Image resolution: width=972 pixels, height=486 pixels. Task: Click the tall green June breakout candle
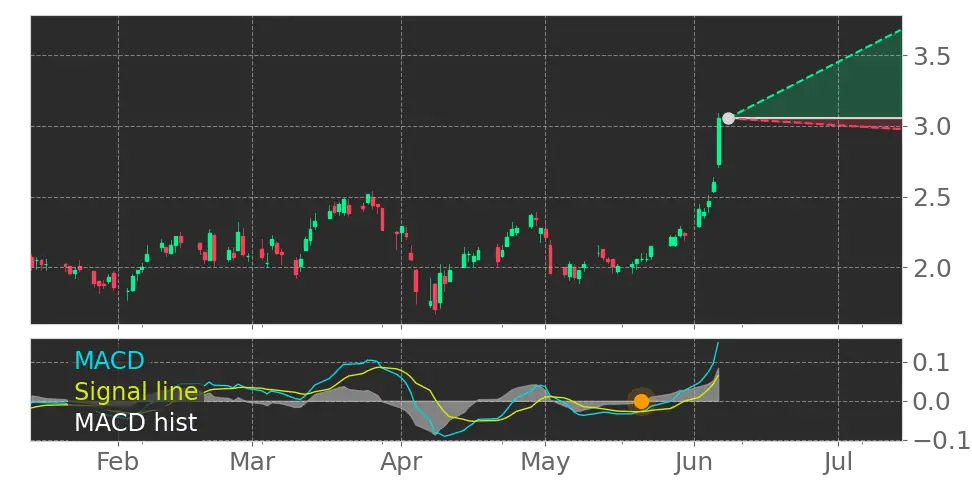(x=719, y=142)
